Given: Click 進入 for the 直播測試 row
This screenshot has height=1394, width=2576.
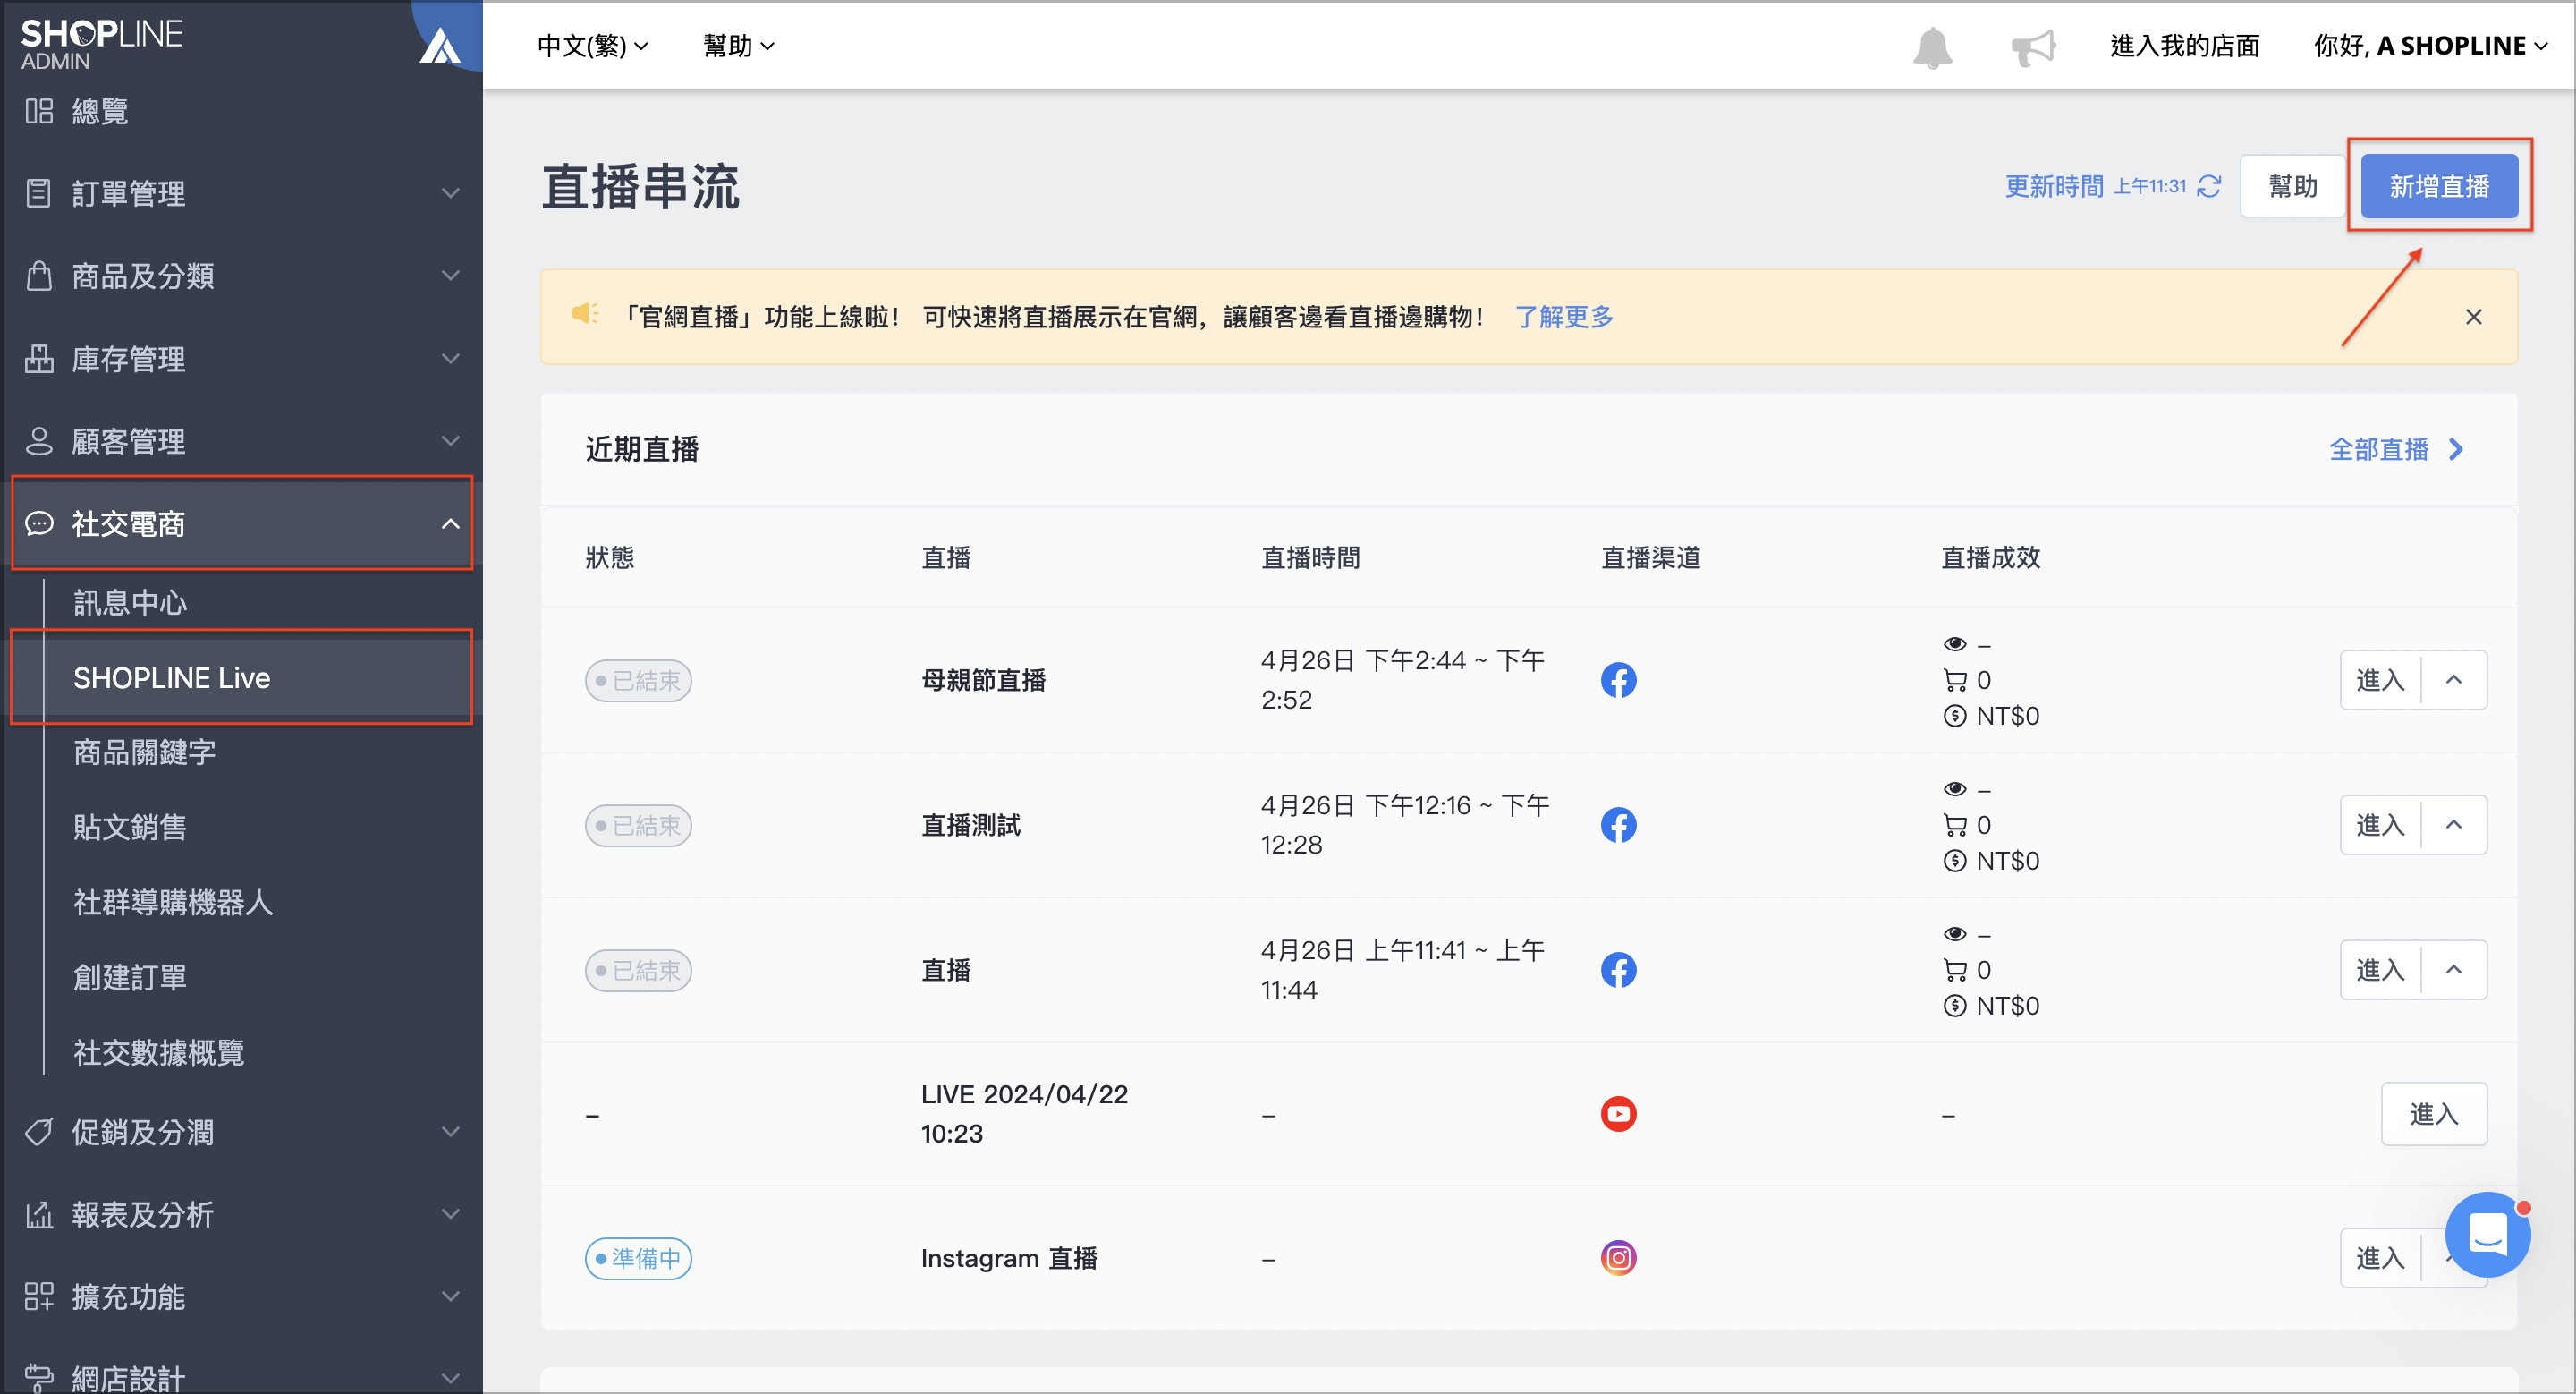Looking at the screenshot, I should 2380,825.
